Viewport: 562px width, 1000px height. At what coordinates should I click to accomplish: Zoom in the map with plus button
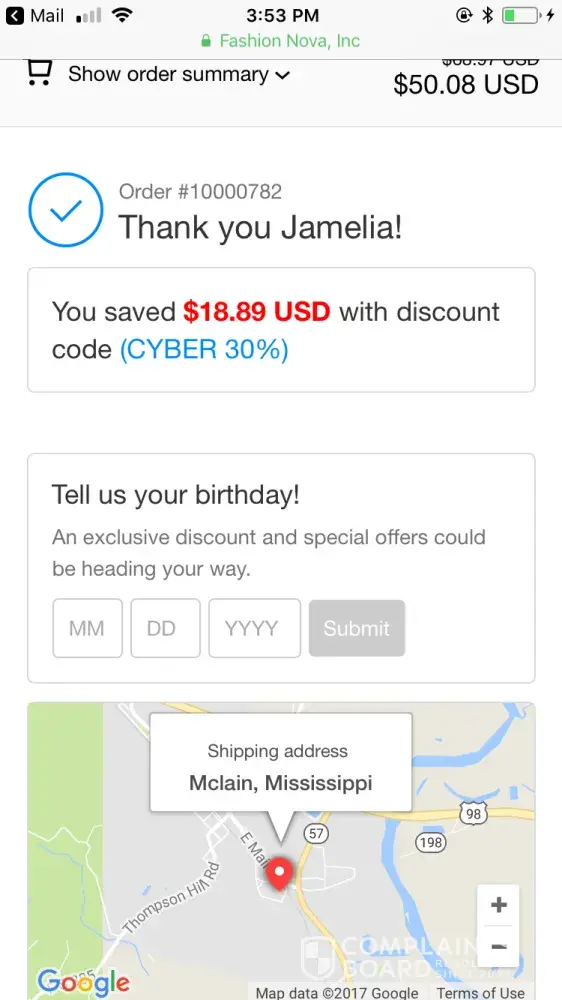coord(498,905)
